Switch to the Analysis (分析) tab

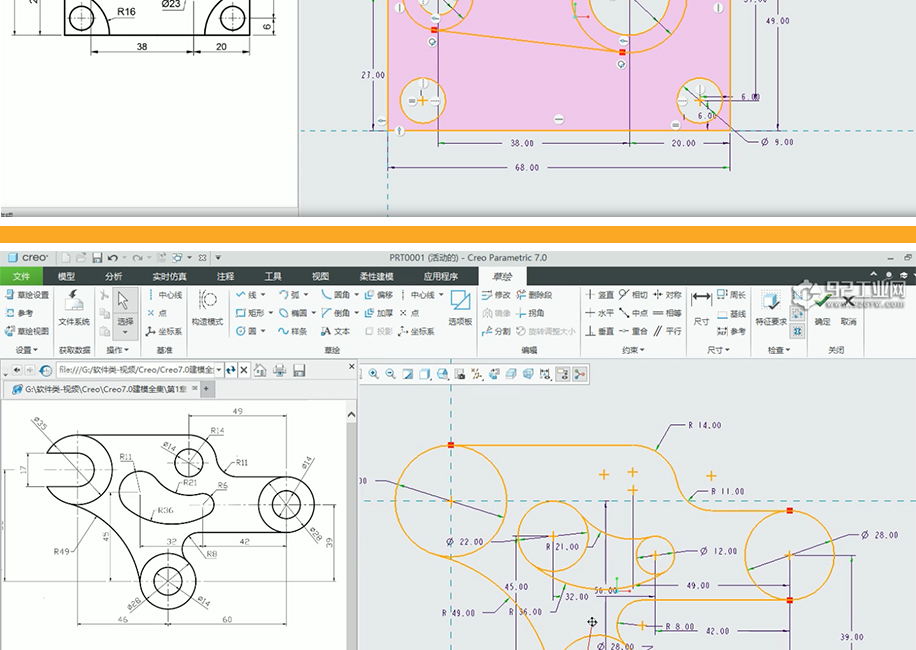pyautogui.click(x=113, y=276)
